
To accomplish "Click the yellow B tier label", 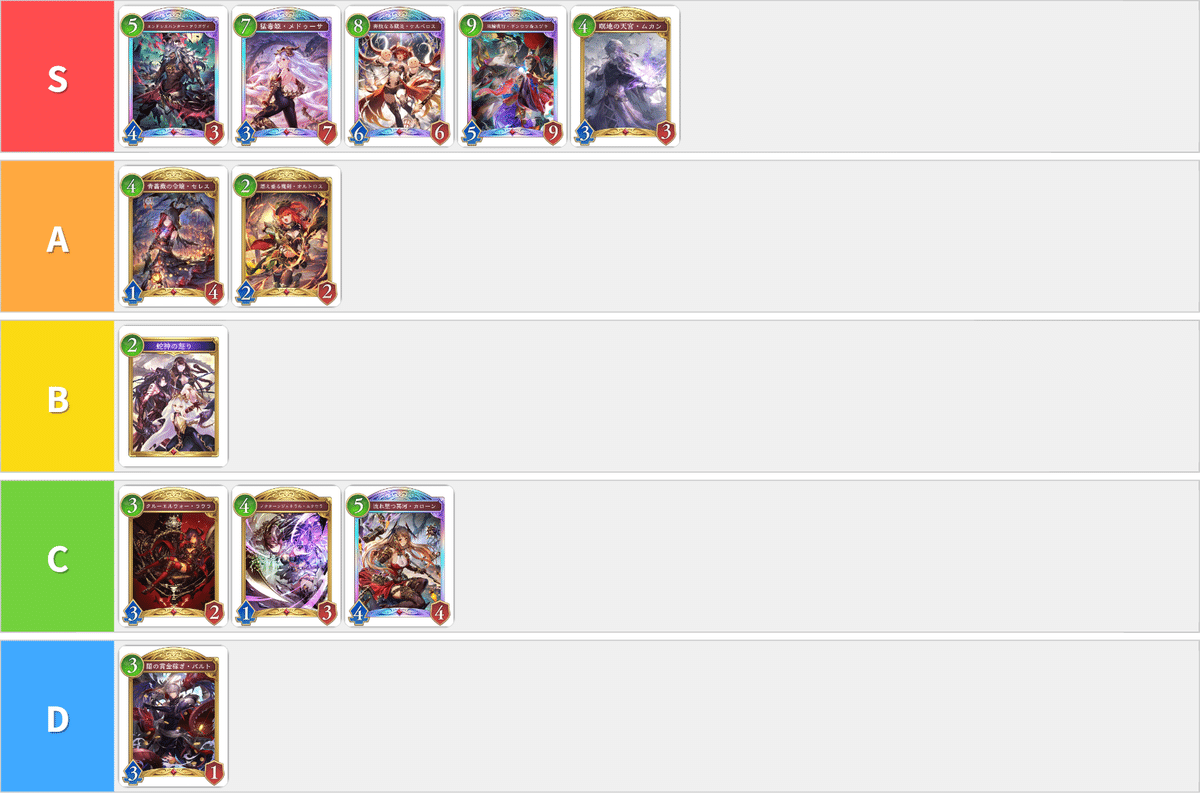I will [x=57, y=397].
